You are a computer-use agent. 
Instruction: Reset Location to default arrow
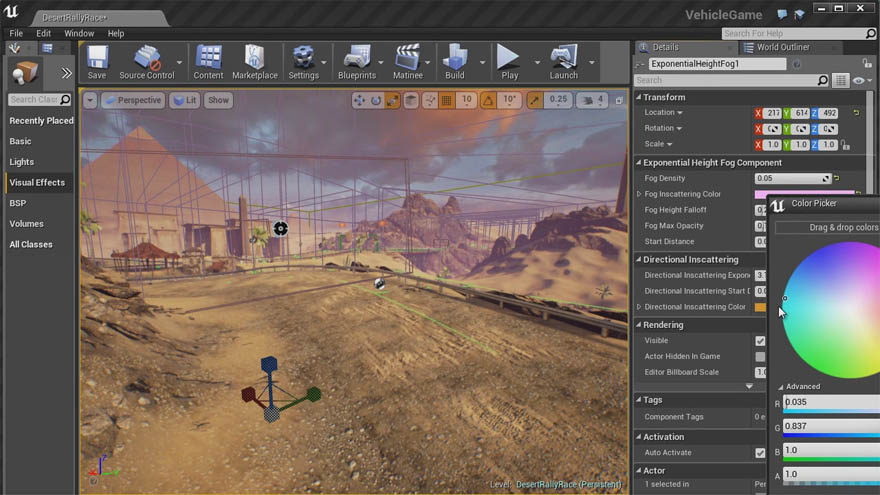pyautogui.click(x=856, y=113)
